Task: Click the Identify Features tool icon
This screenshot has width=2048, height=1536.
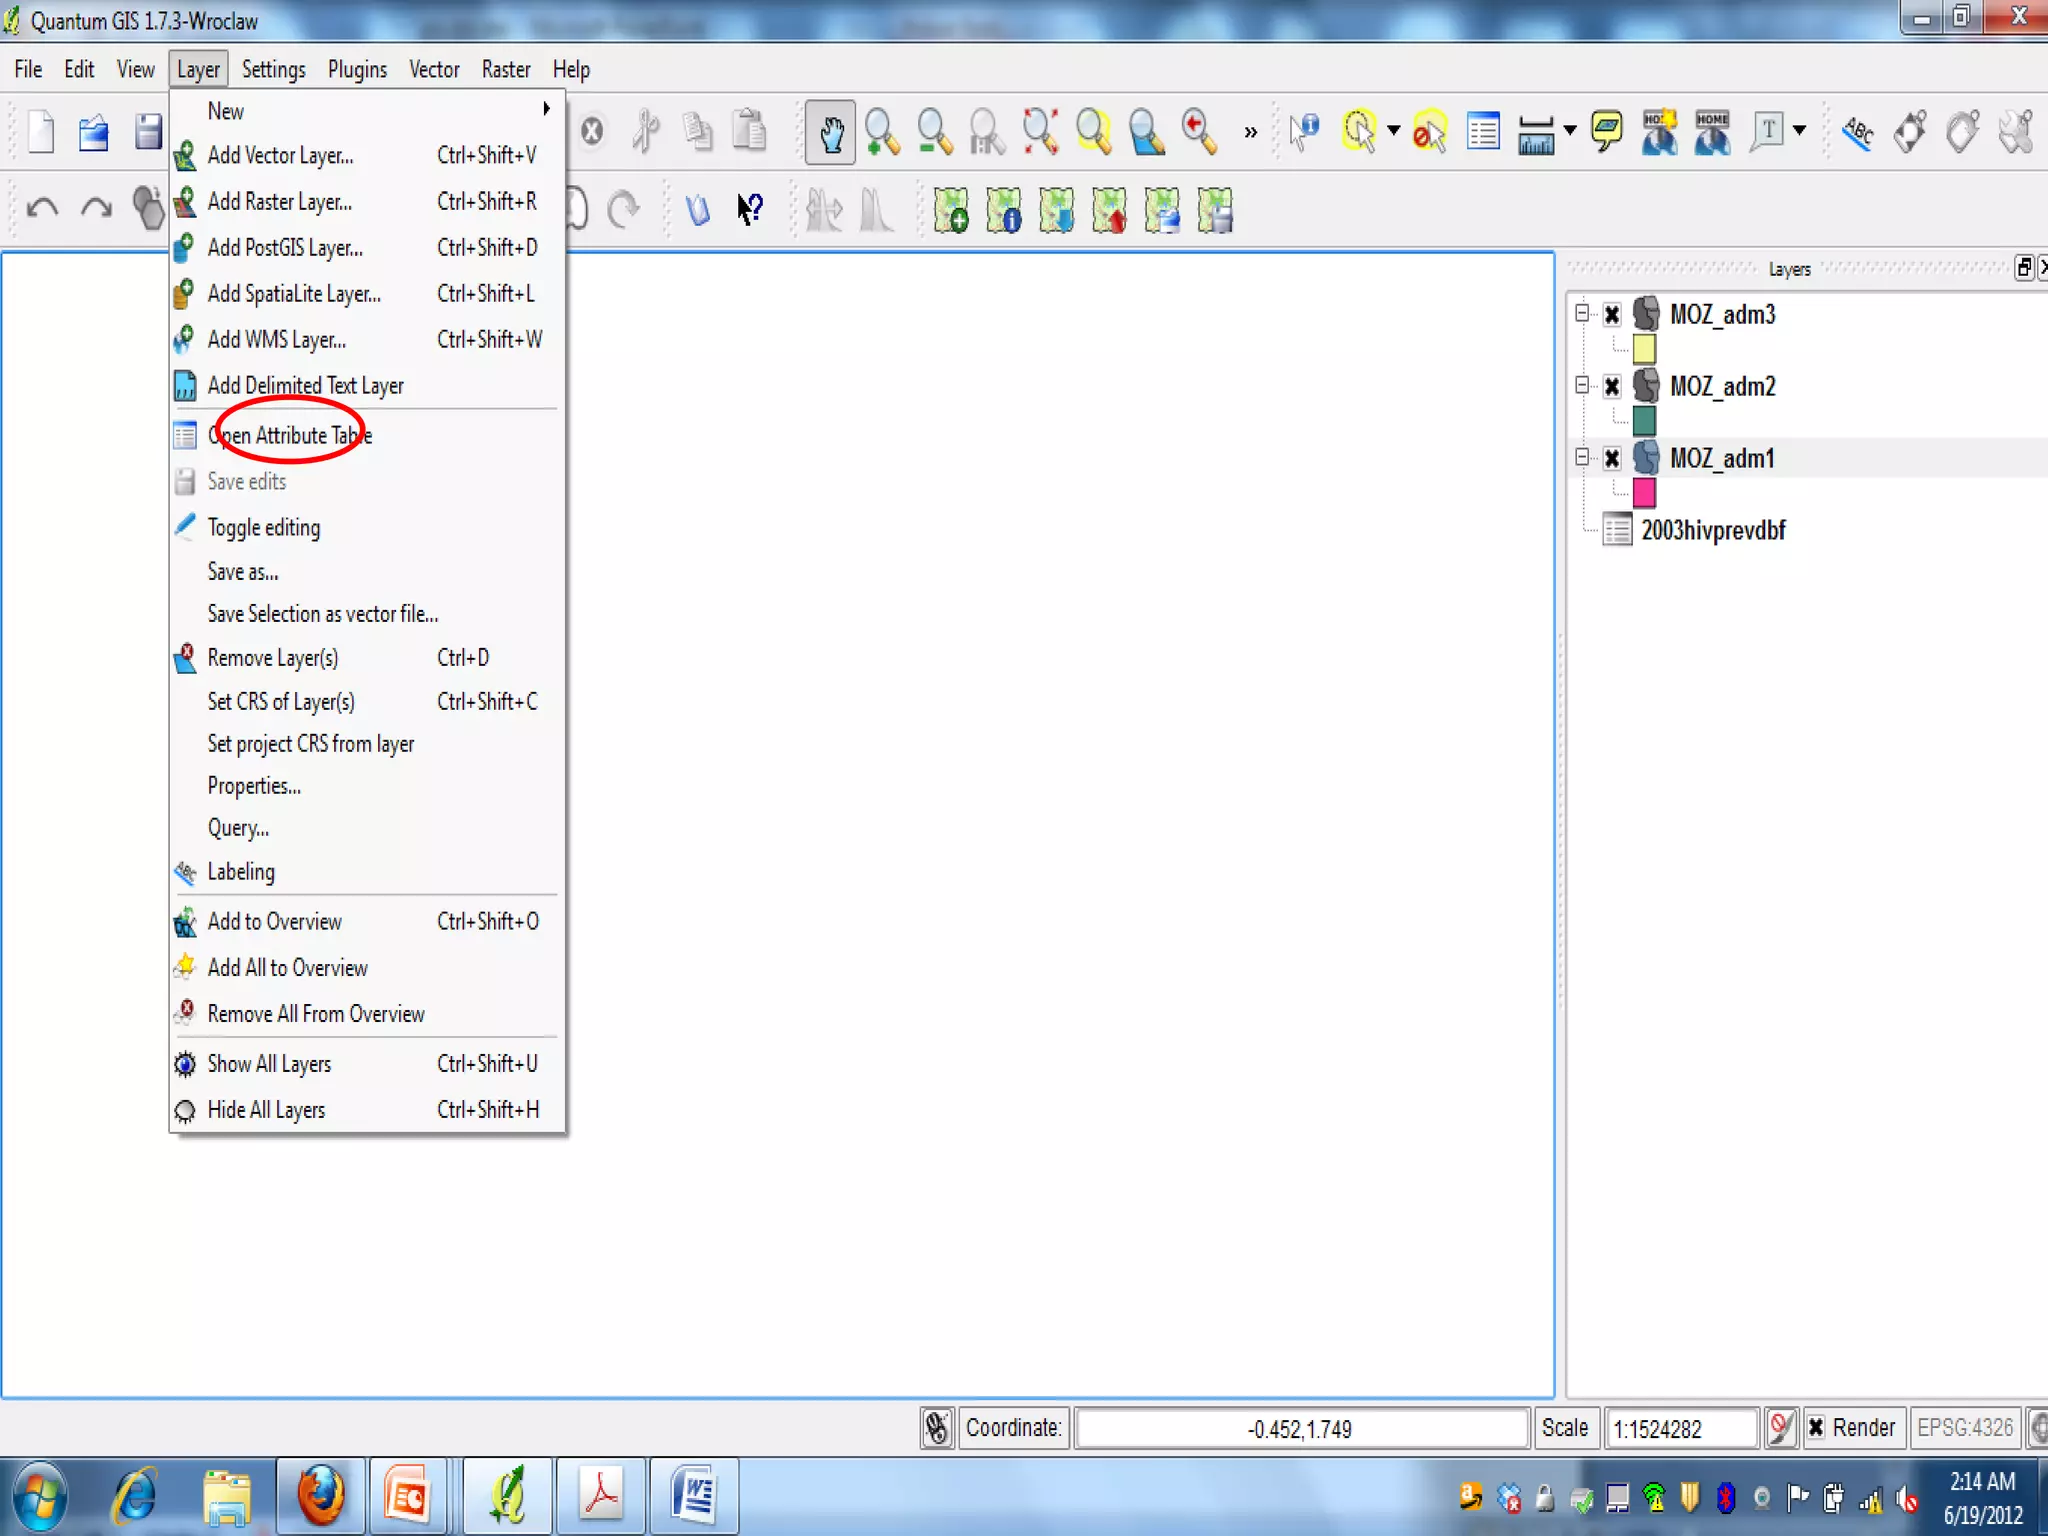Action: [x=1304, y=132]
